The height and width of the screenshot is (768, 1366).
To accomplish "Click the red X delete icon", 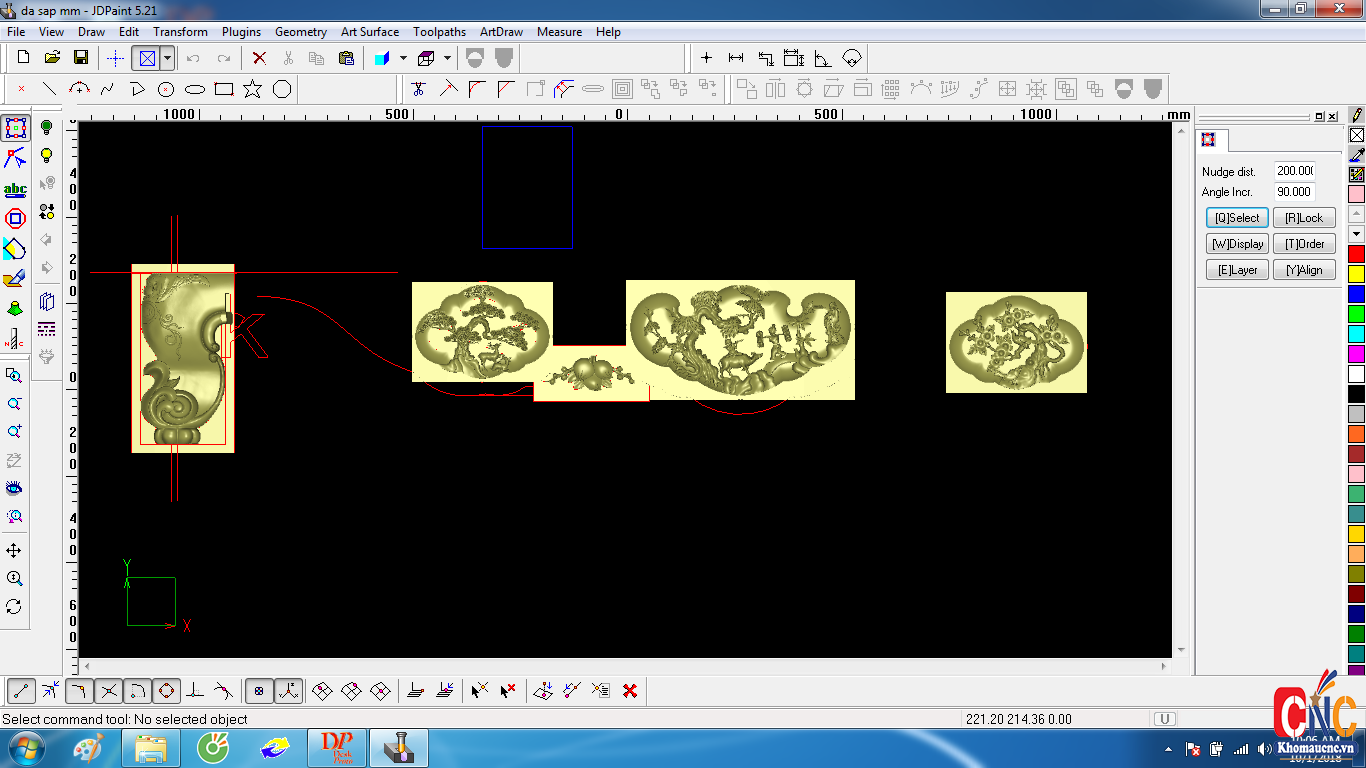I will point(259,58).
